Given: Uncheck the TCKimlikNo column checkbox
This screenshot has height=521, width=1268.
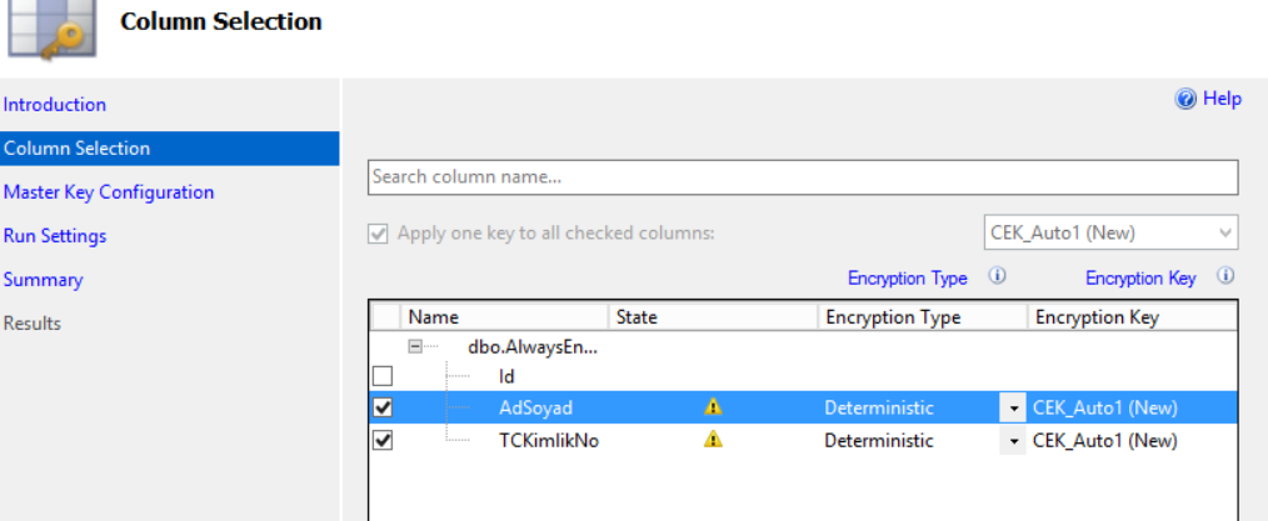Looking at the screenshot, I should pos(383,440).
